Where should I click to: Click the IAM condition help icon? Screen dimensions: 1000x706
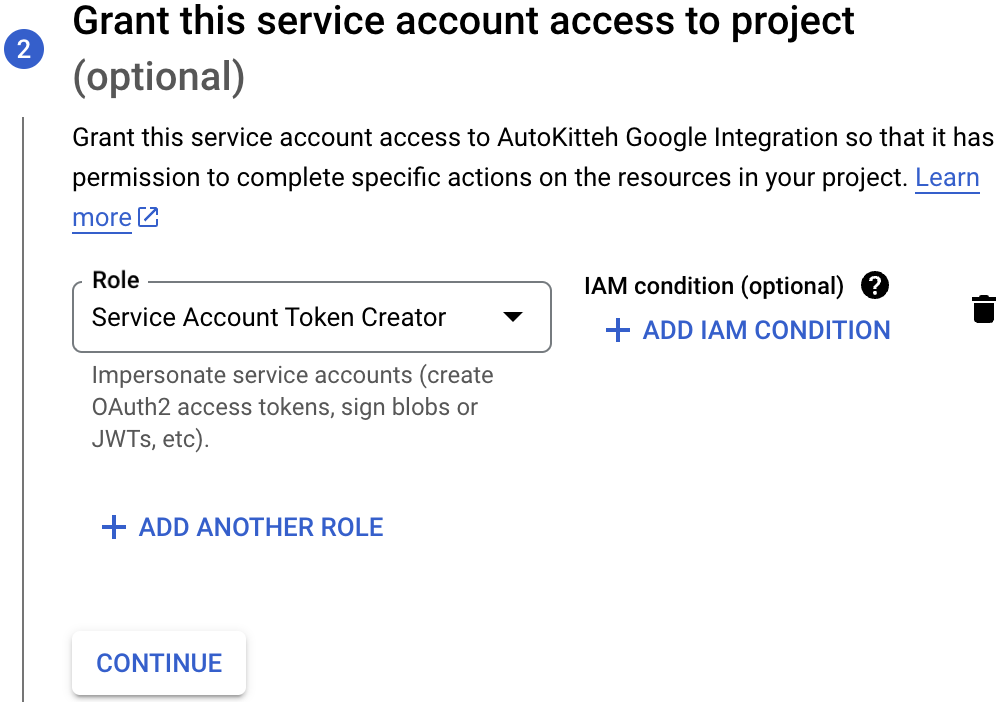click(874, 285)
